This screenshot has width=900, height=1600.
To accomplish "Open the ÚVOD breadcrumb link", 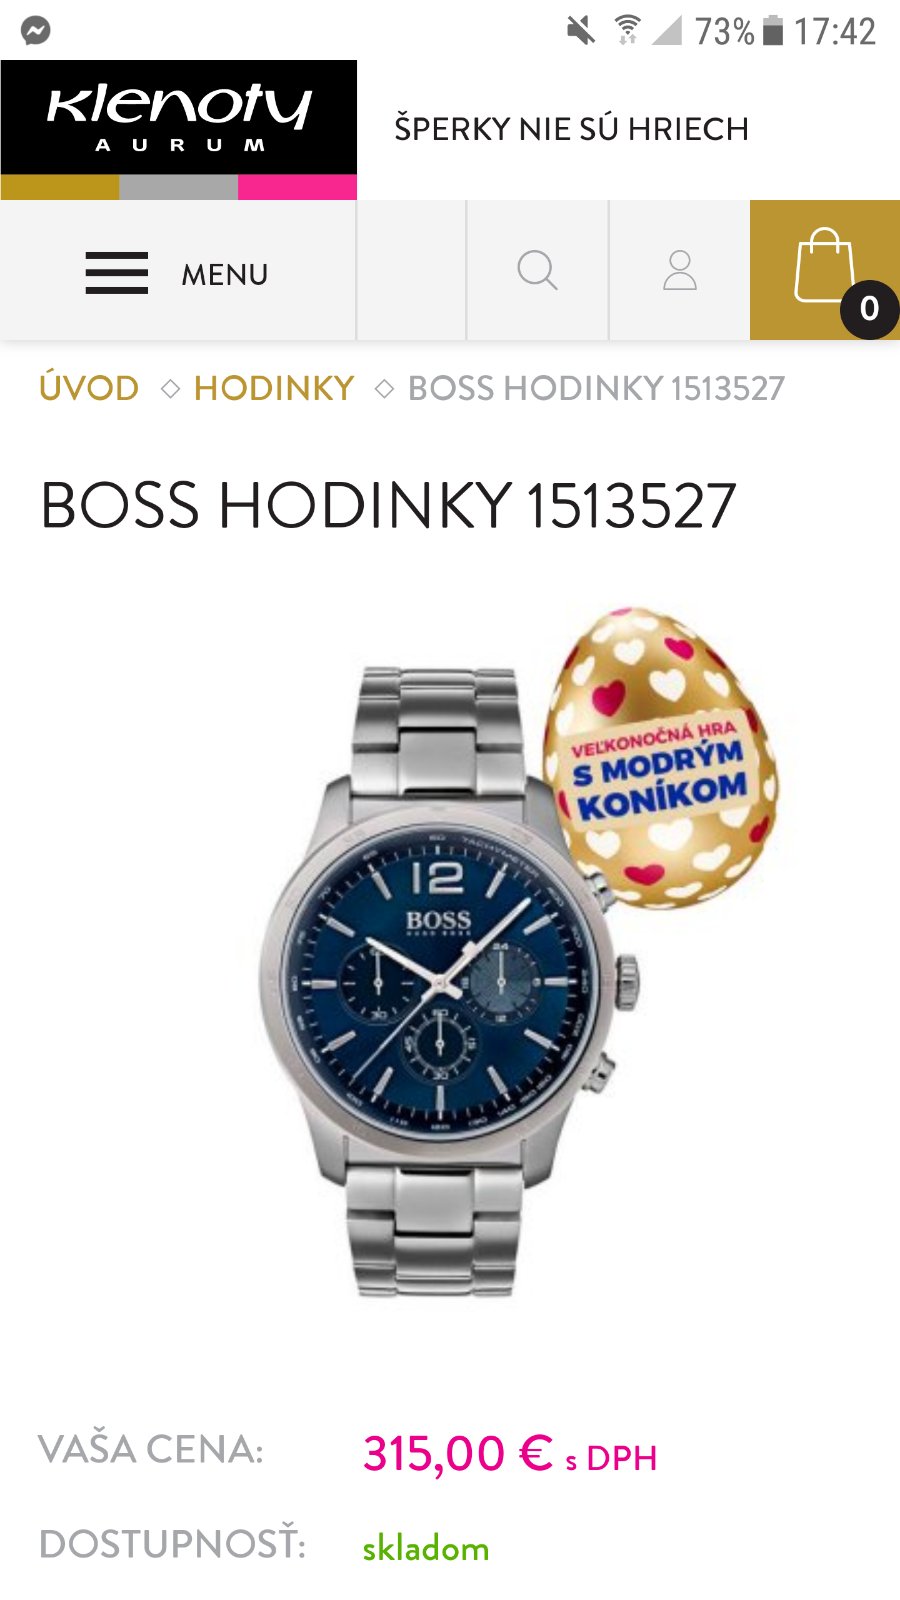I will [x=89, y=388].
